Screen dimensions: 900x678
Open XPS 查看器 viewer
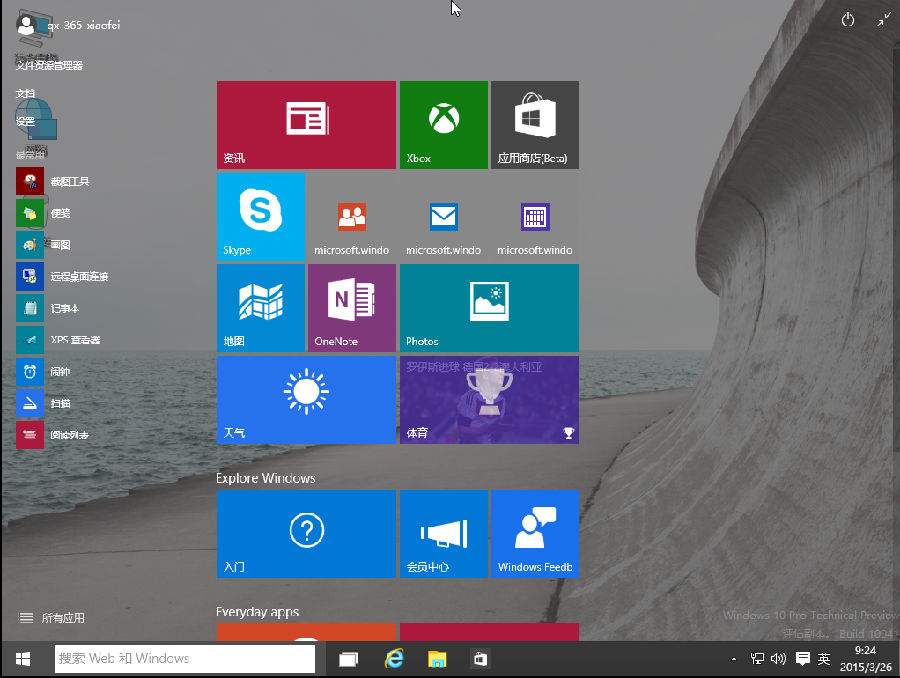[x=59, y=340]
